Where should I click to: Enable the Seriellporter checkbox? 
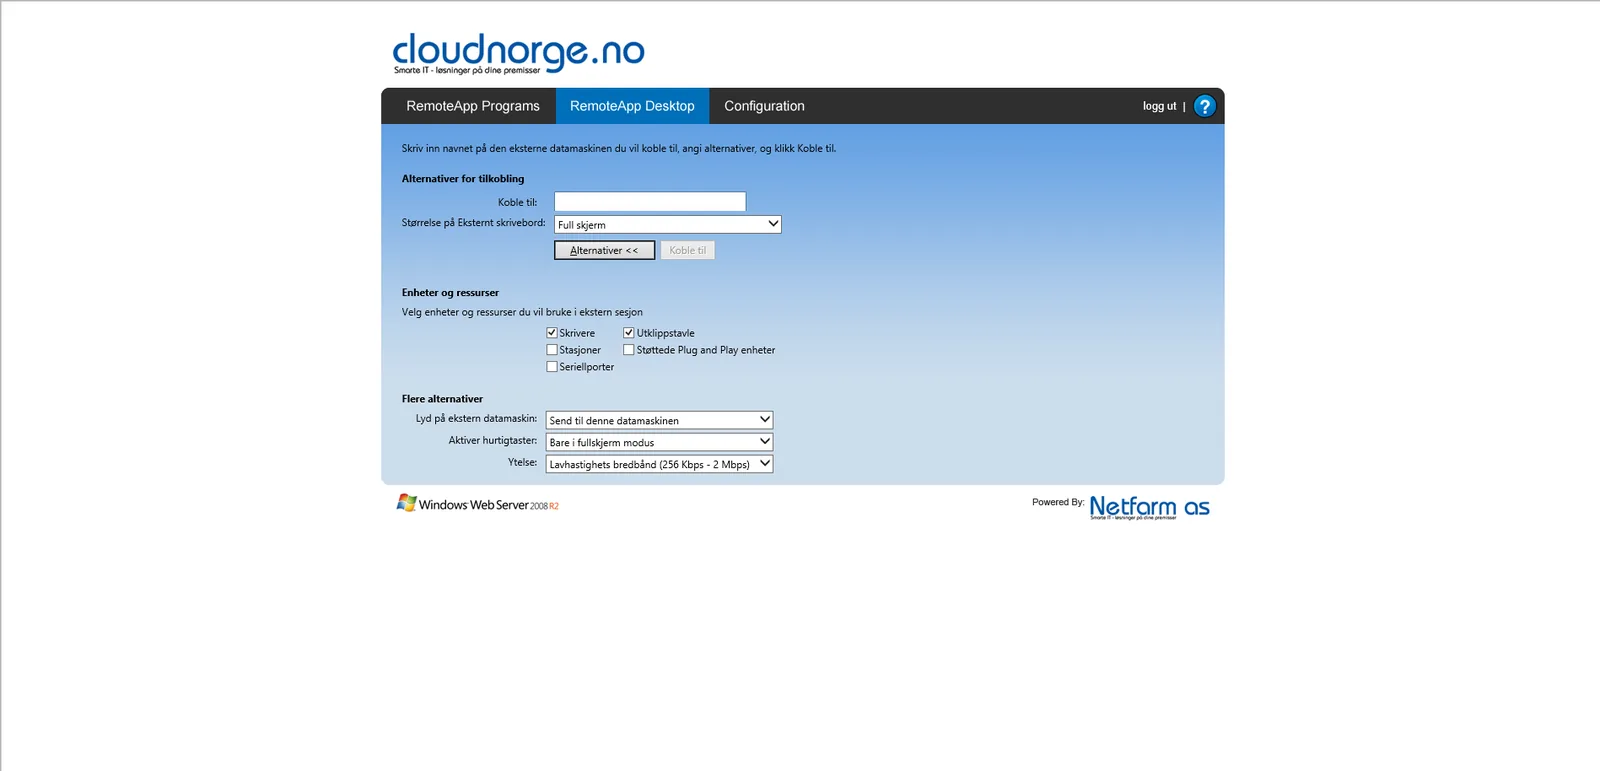[552, 367]
